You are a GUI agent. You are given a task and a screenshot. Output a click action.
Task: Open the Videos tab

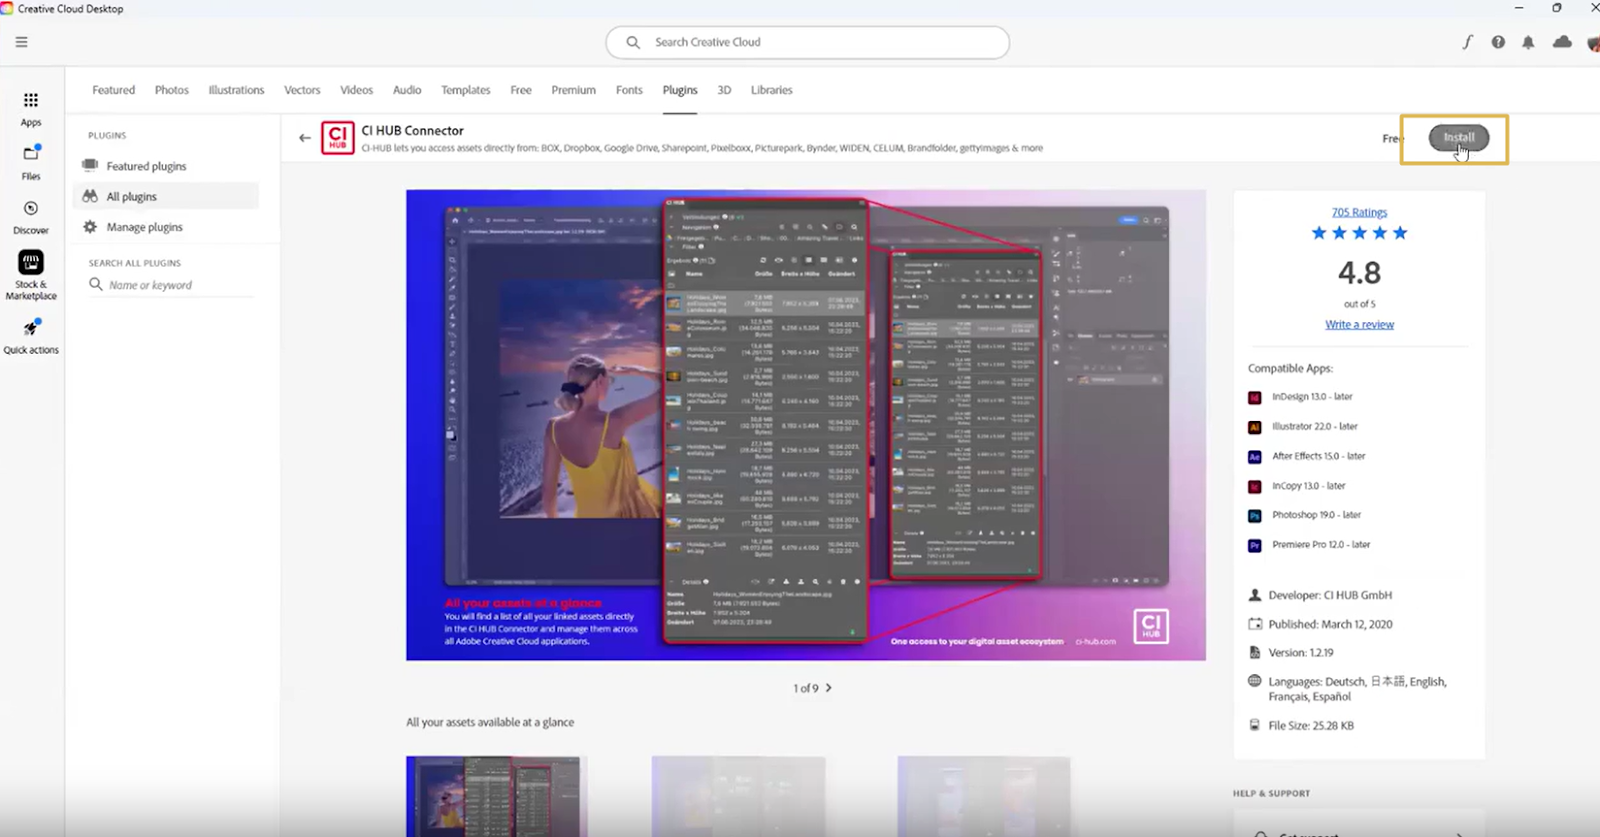[x=356, y=90]
